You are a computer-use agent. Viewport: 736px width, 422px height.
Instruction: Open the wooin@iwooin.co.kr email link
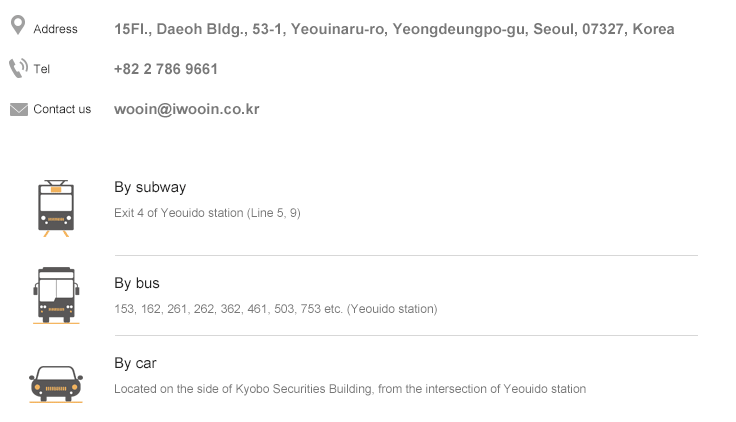click(186, 109)
